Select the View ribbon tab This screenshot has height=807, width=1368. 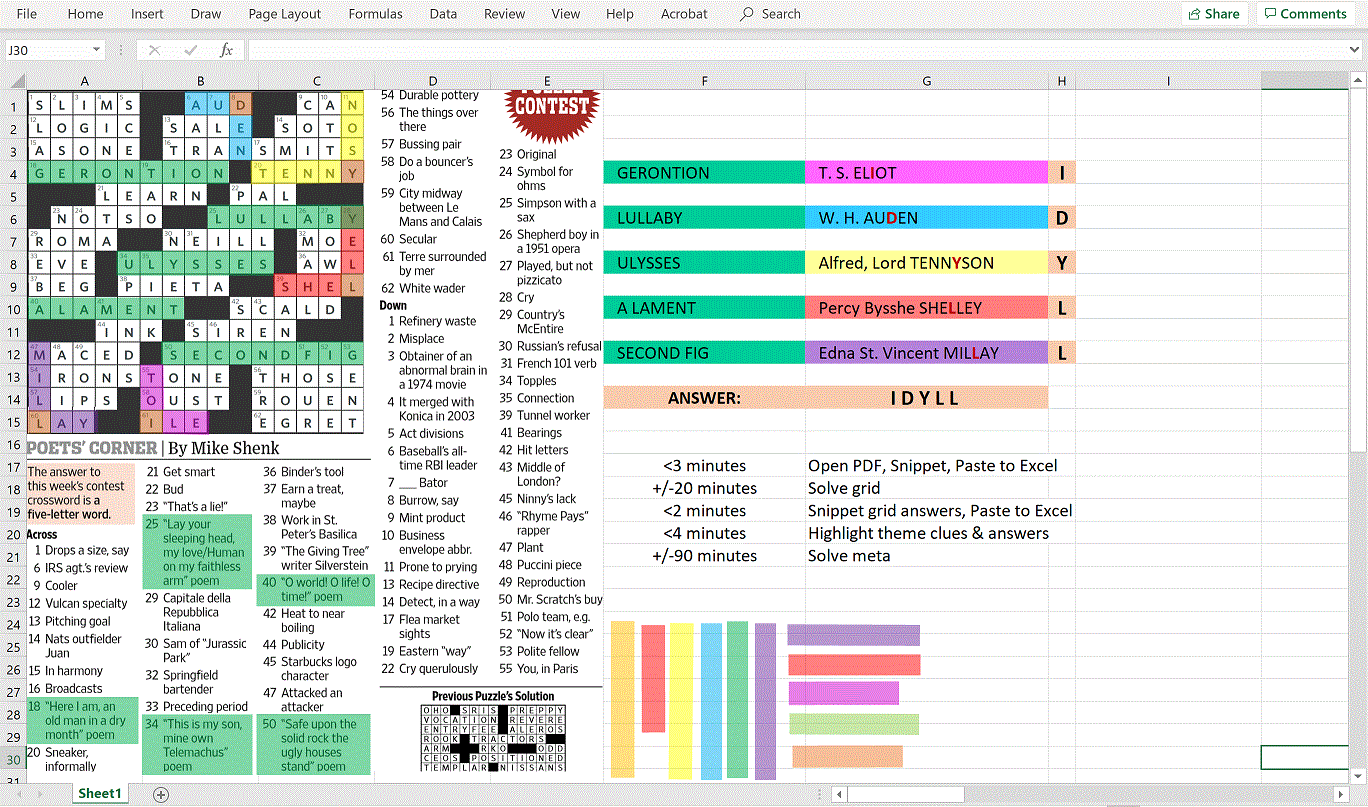565,14
